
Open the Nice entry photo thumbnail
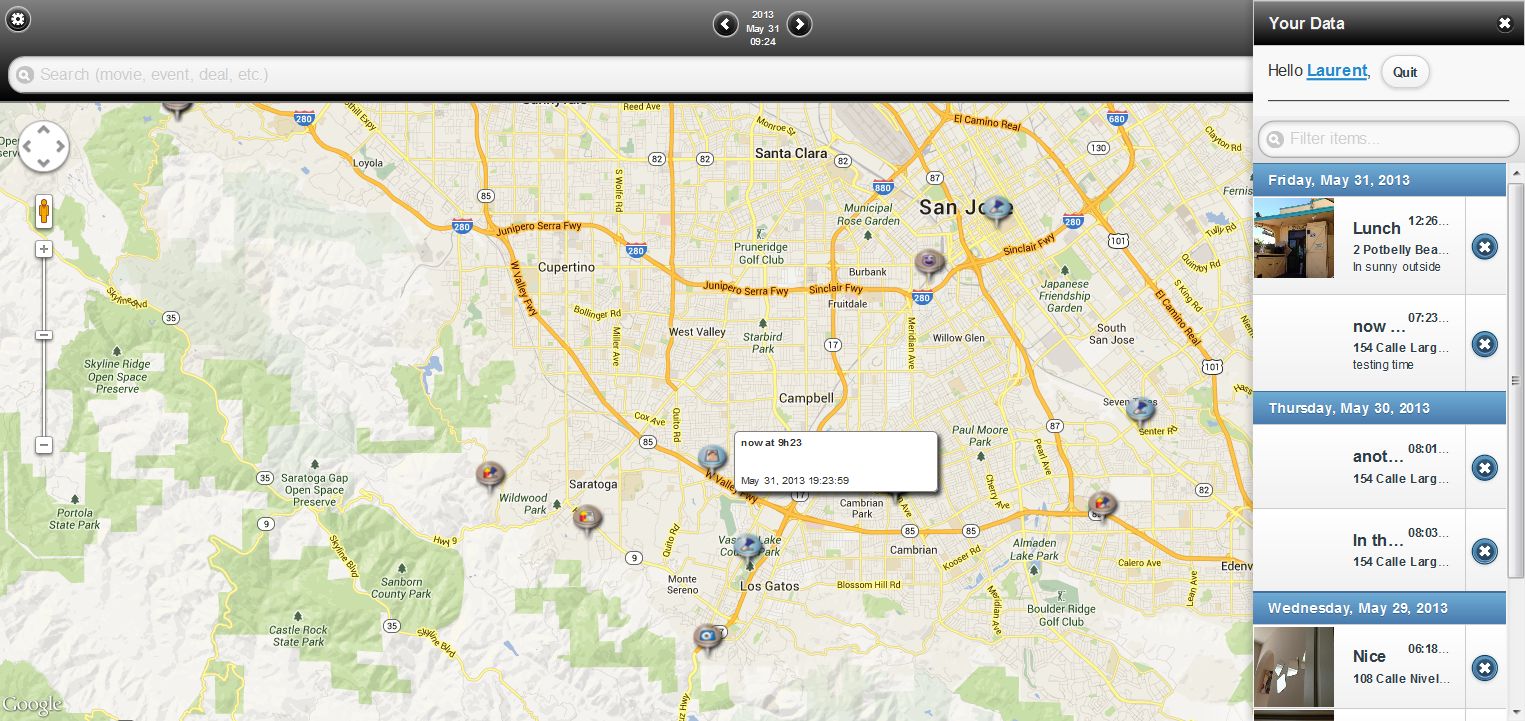click(1294, 667)
